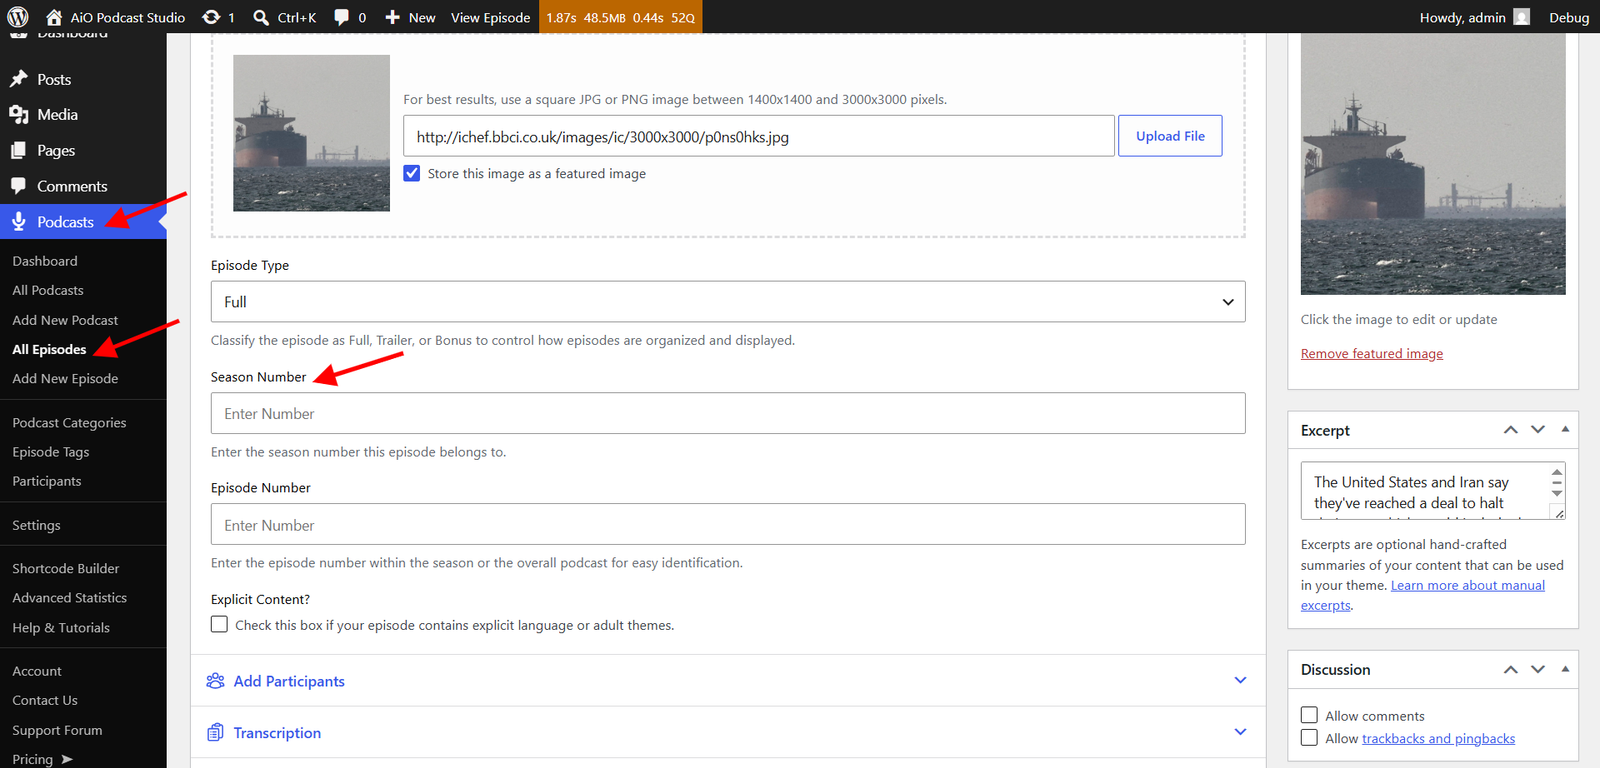
Task: Check the Explicit Content checkbox
Action: point(219,624)
